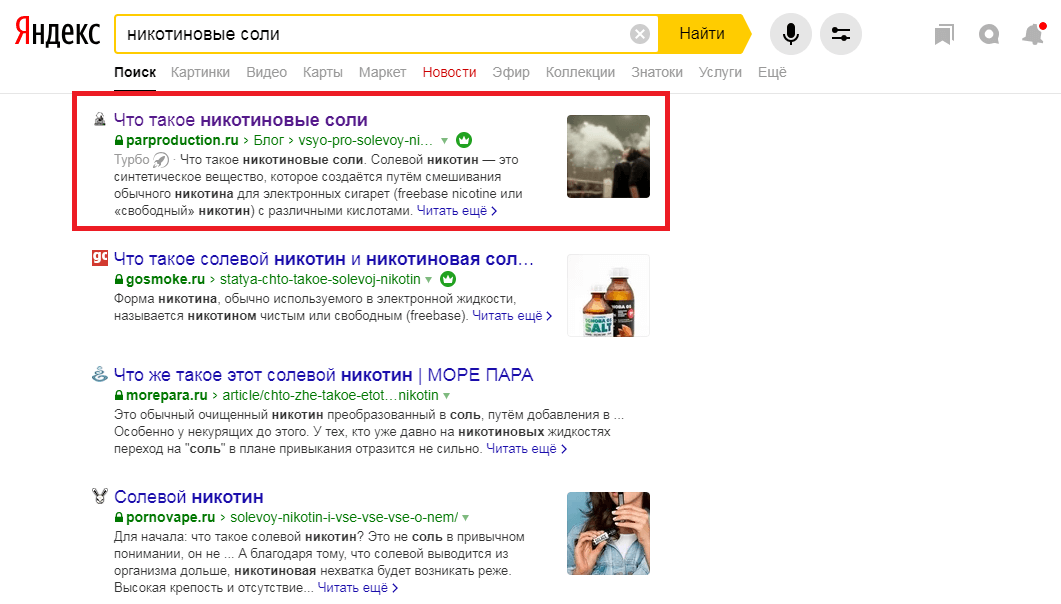This screenshot has width=1061, height=604.
Task: Click 'Читать ещё' in gosmoke.ru snippet
Action: coord(512,316)
